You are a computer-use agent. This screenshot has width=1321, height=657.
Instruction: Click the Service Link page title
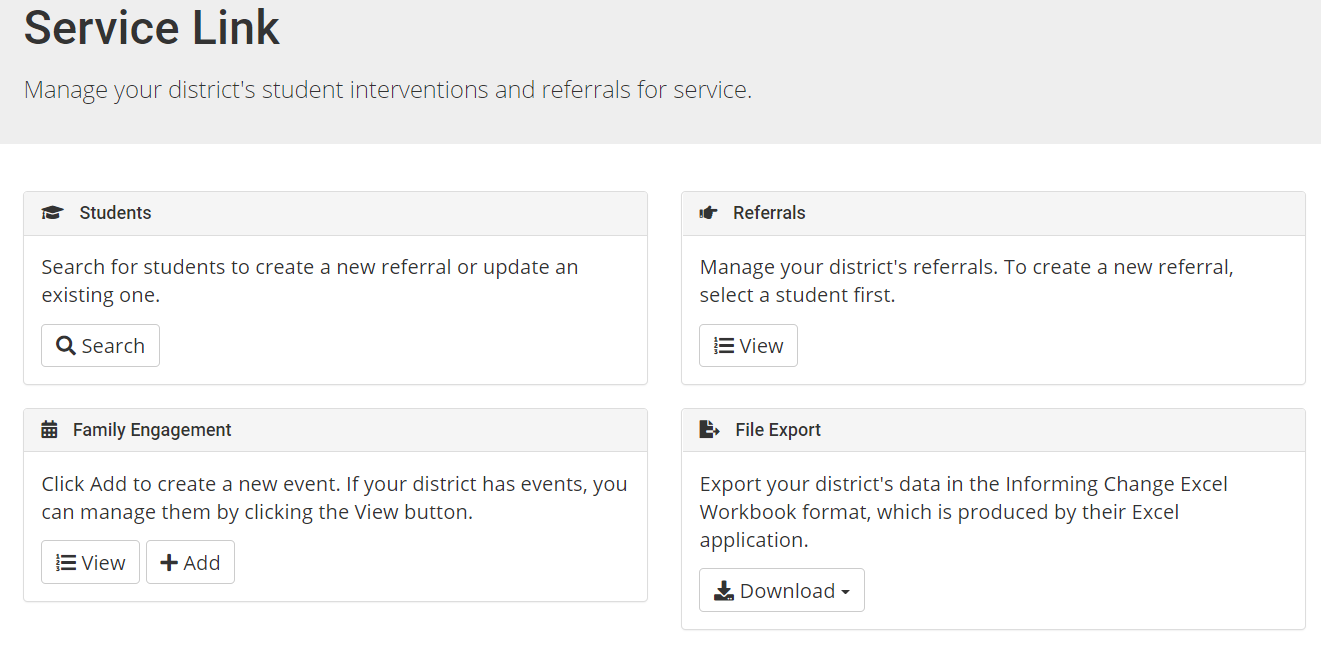[152, 28]
